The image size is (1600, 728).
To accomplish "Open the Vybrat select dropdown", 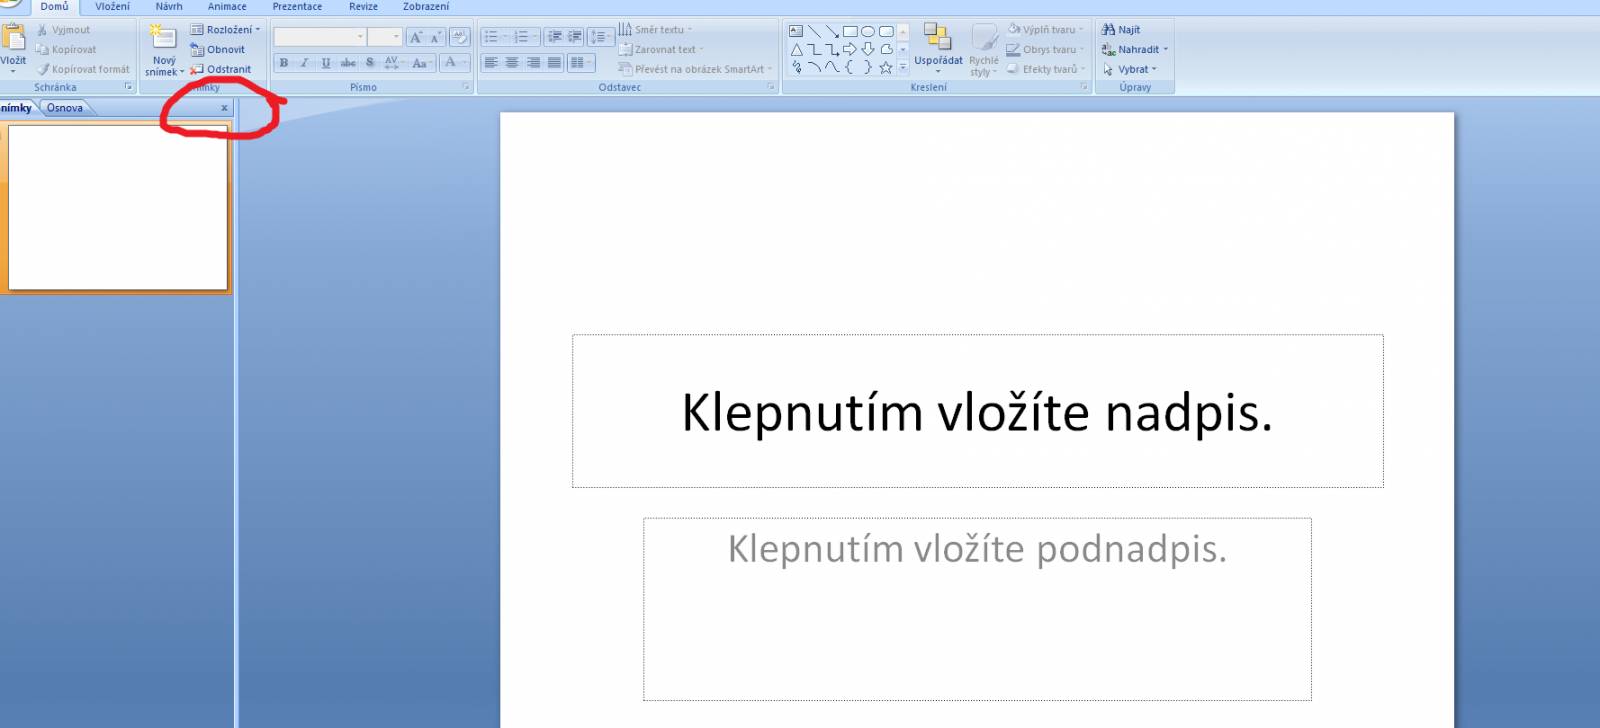I will (1130, 69).
